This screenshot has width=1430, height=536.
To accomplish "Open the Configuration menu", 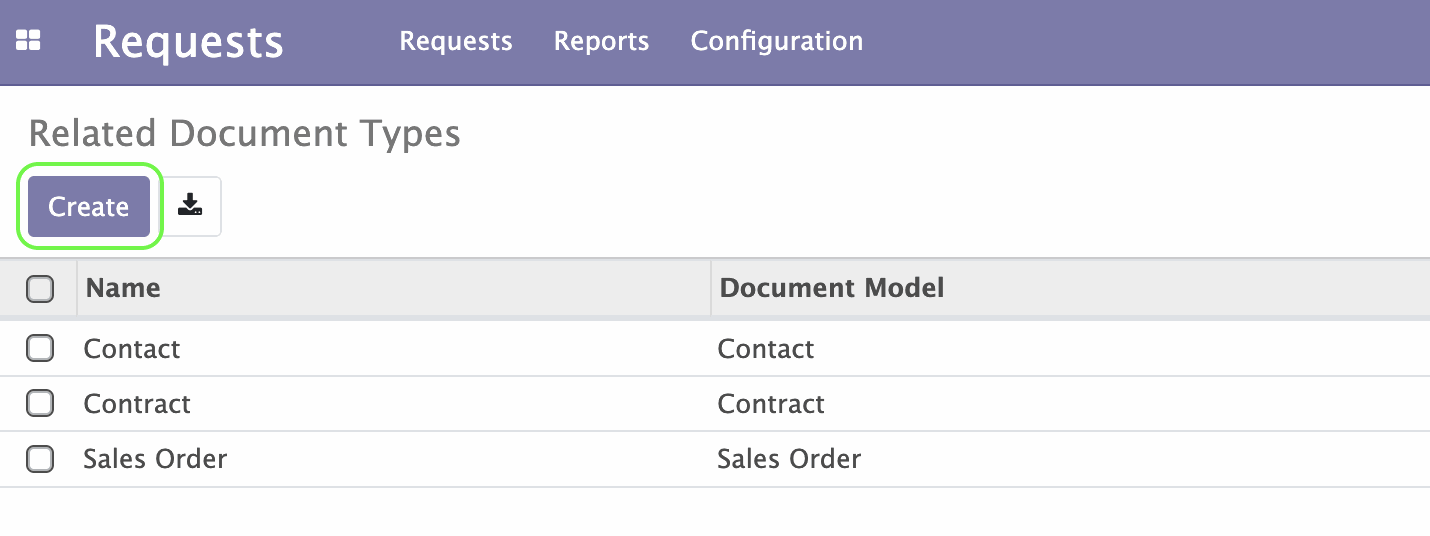I will point(777,41).
